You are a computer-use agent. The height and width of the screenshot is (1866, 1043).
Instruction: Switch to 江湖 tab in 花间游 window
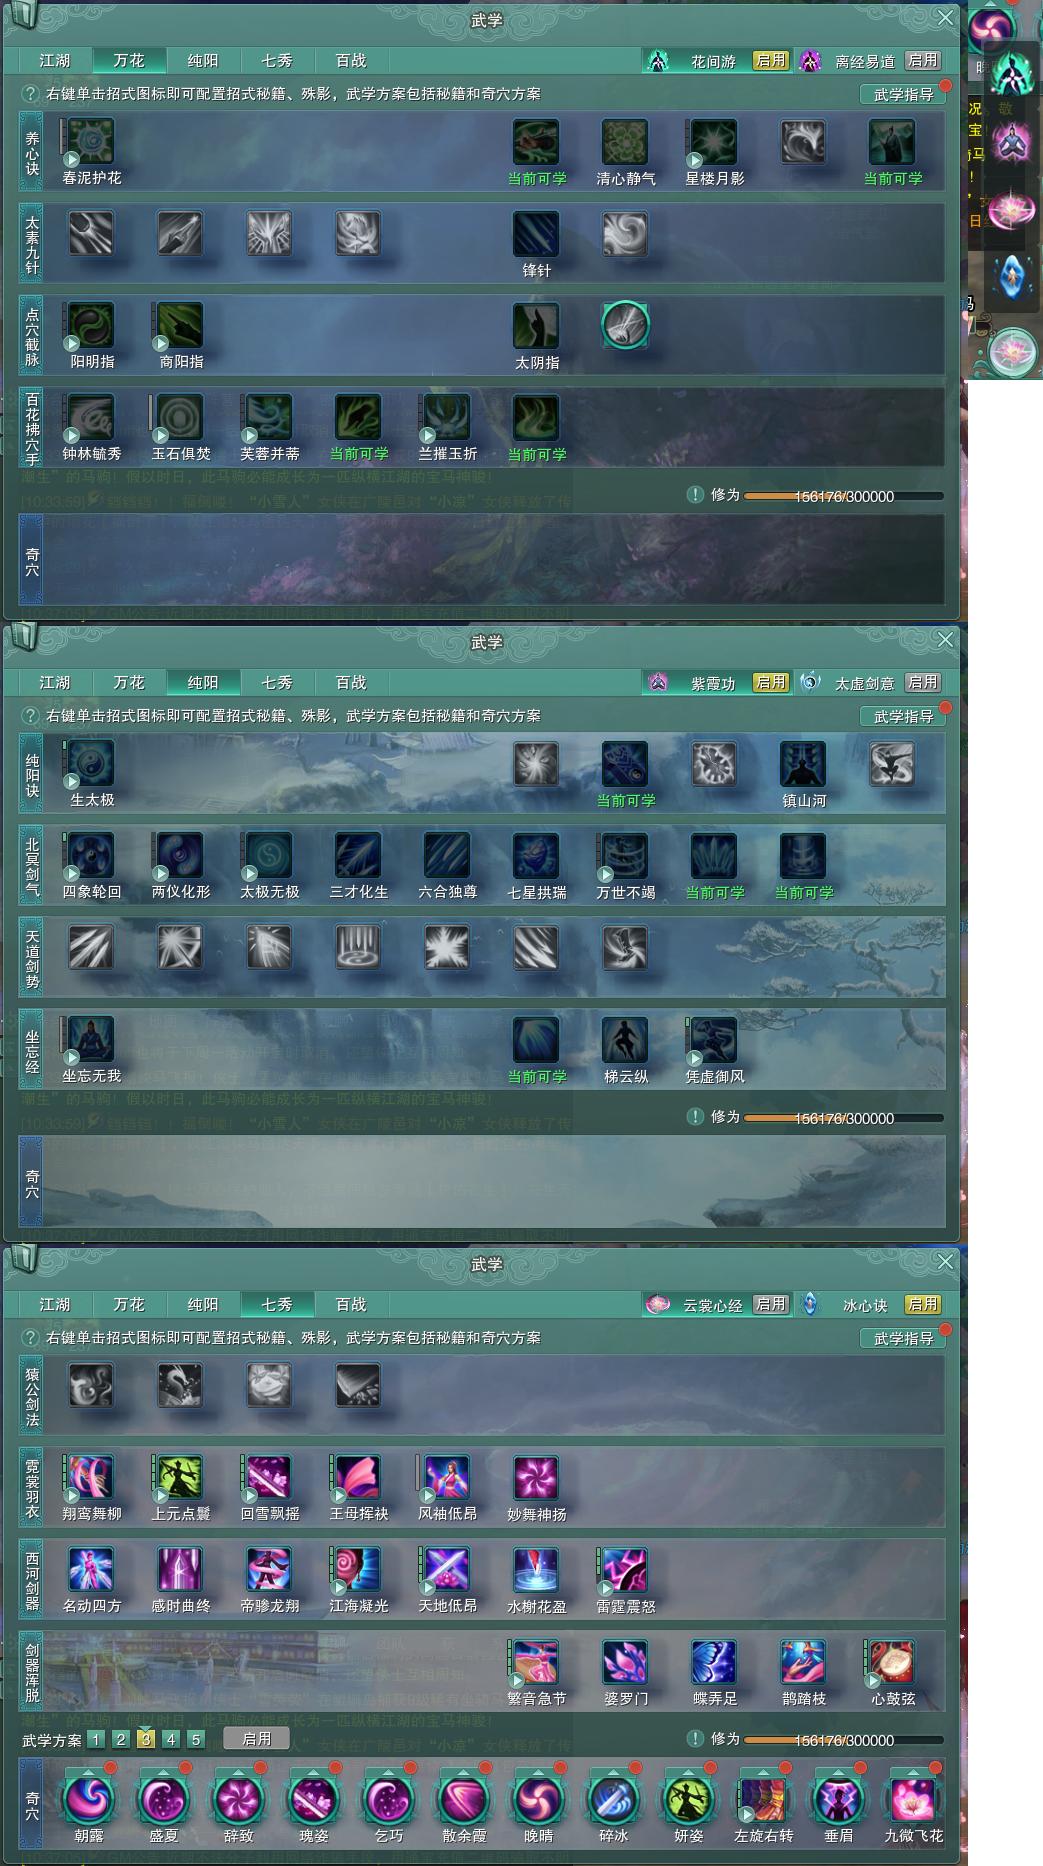[x=55, y=60]
